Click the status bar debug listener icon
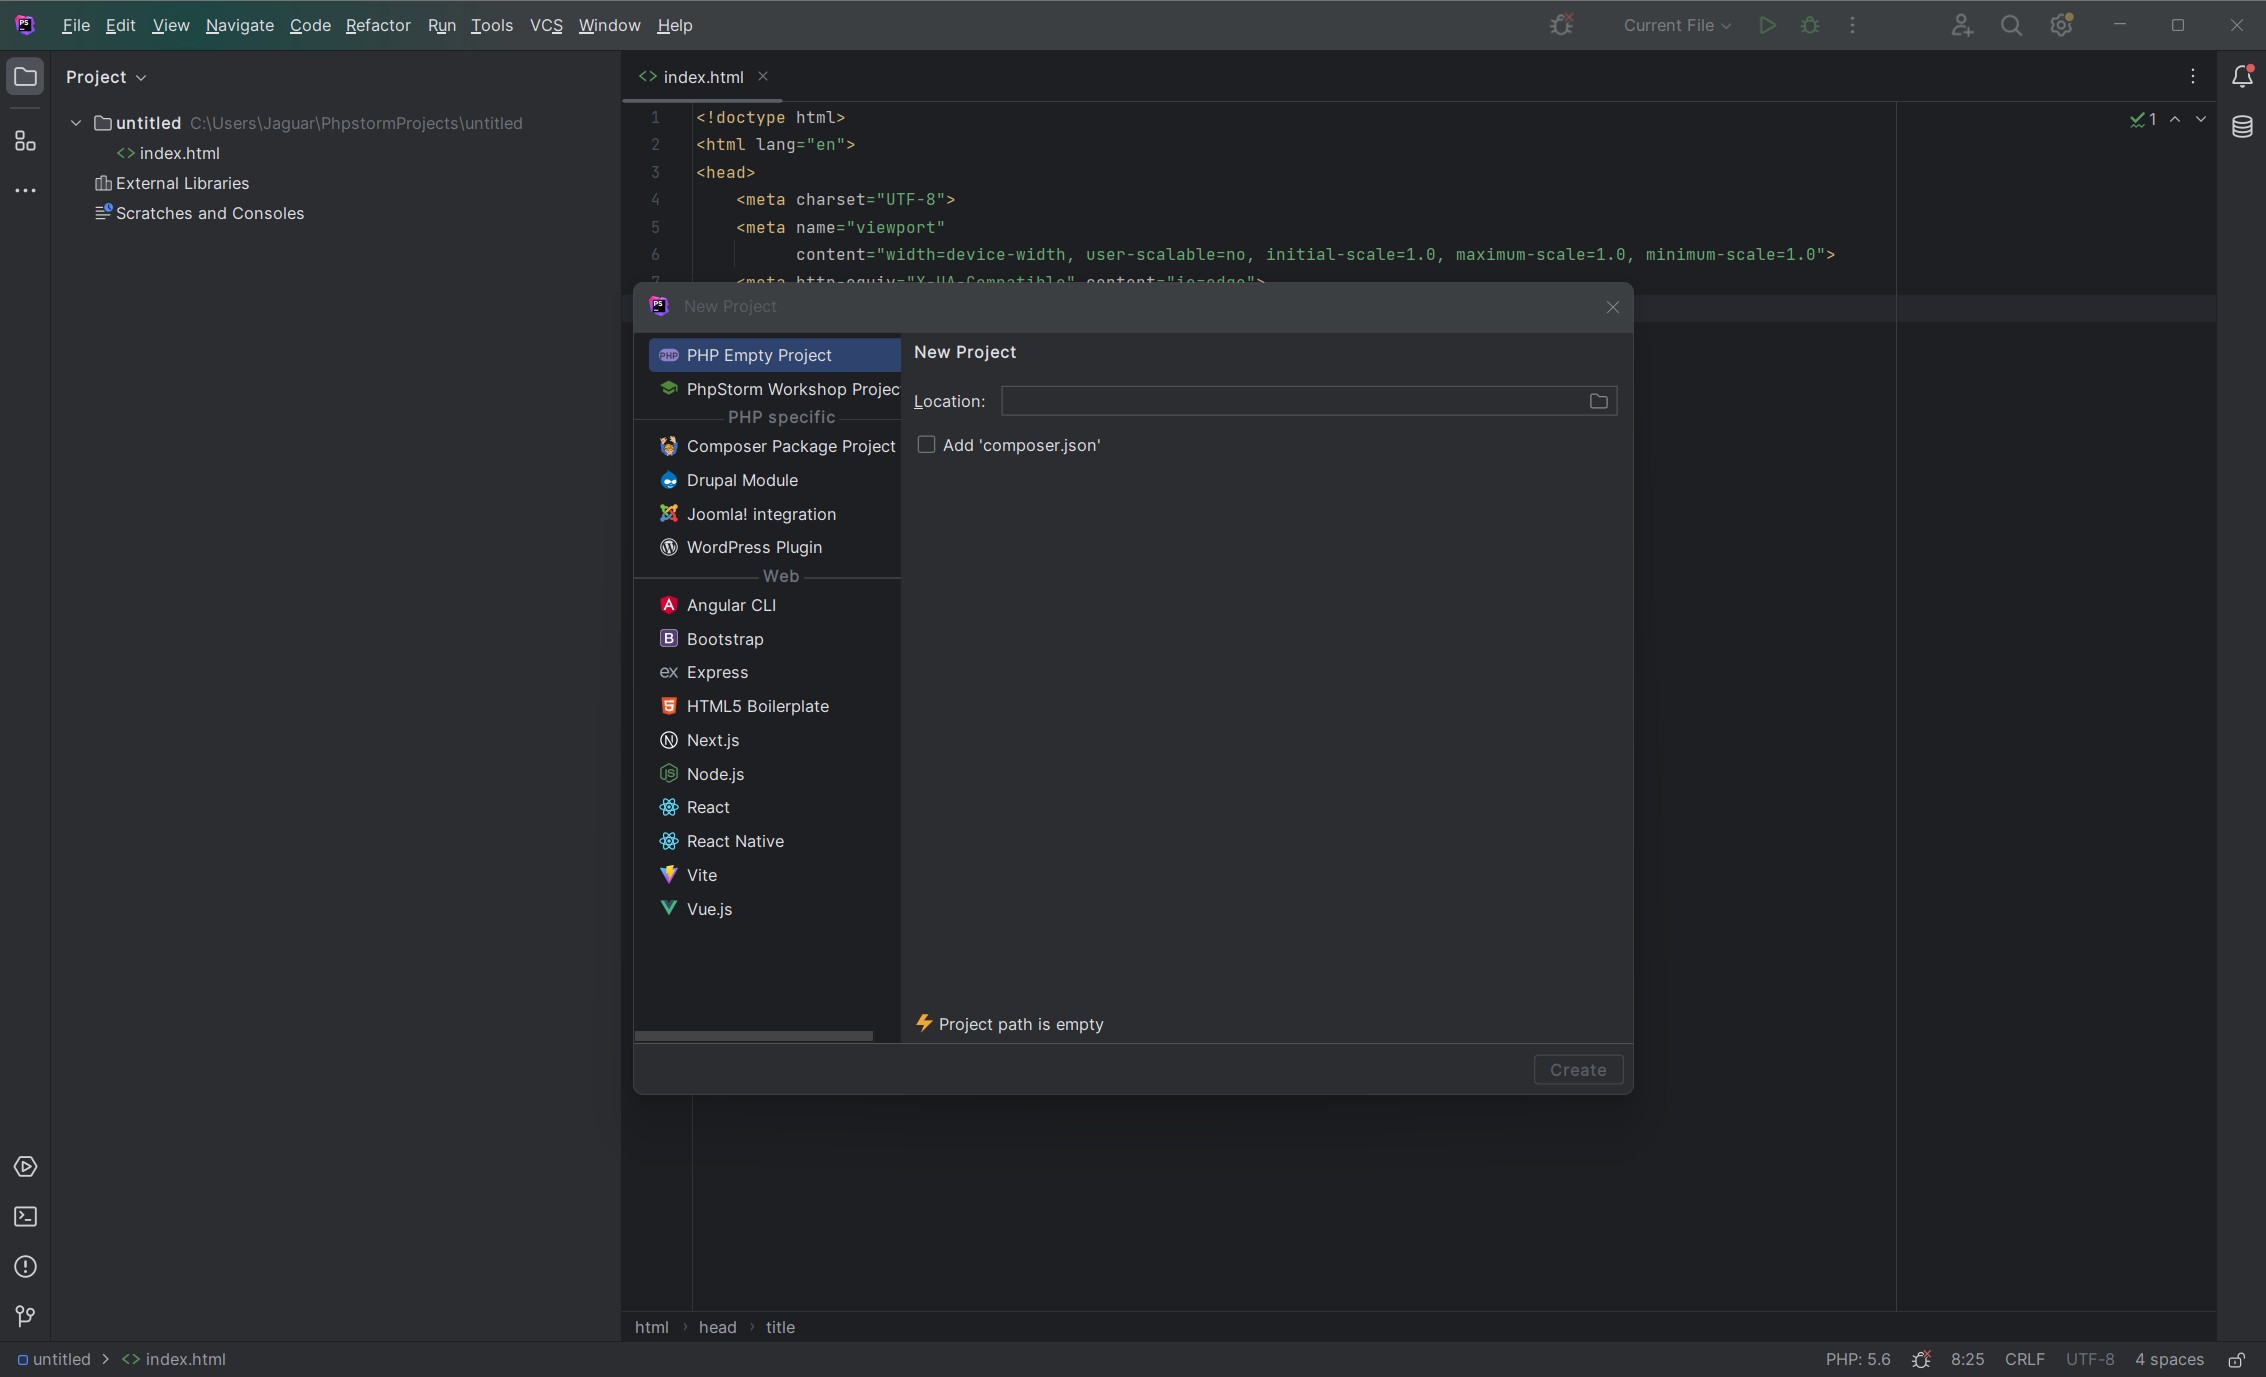The height and width of the screenshot is (1377, 2266). [x=1921, y=1359]
